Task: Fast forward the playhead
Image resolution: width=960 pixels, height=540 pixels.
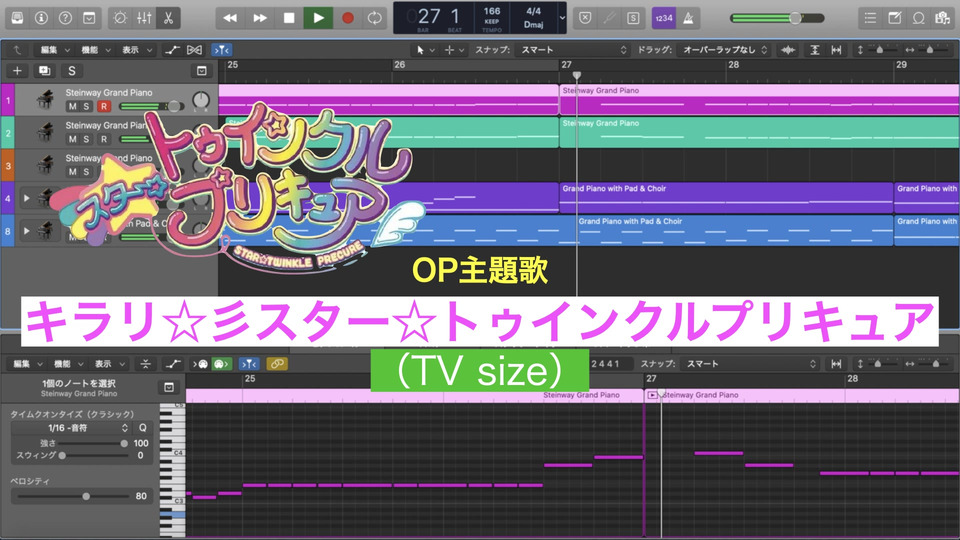Action: 260,18
